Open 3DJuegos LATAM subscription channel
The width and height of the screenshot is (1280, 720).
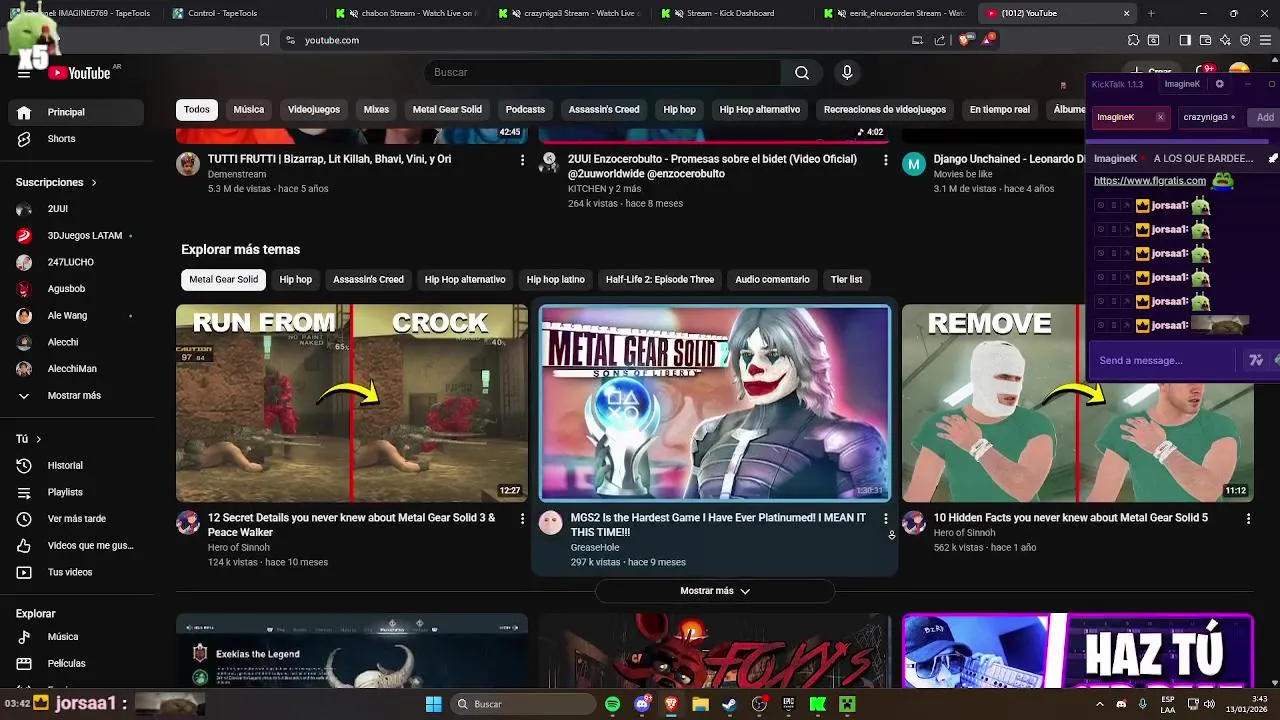[76, 236]
